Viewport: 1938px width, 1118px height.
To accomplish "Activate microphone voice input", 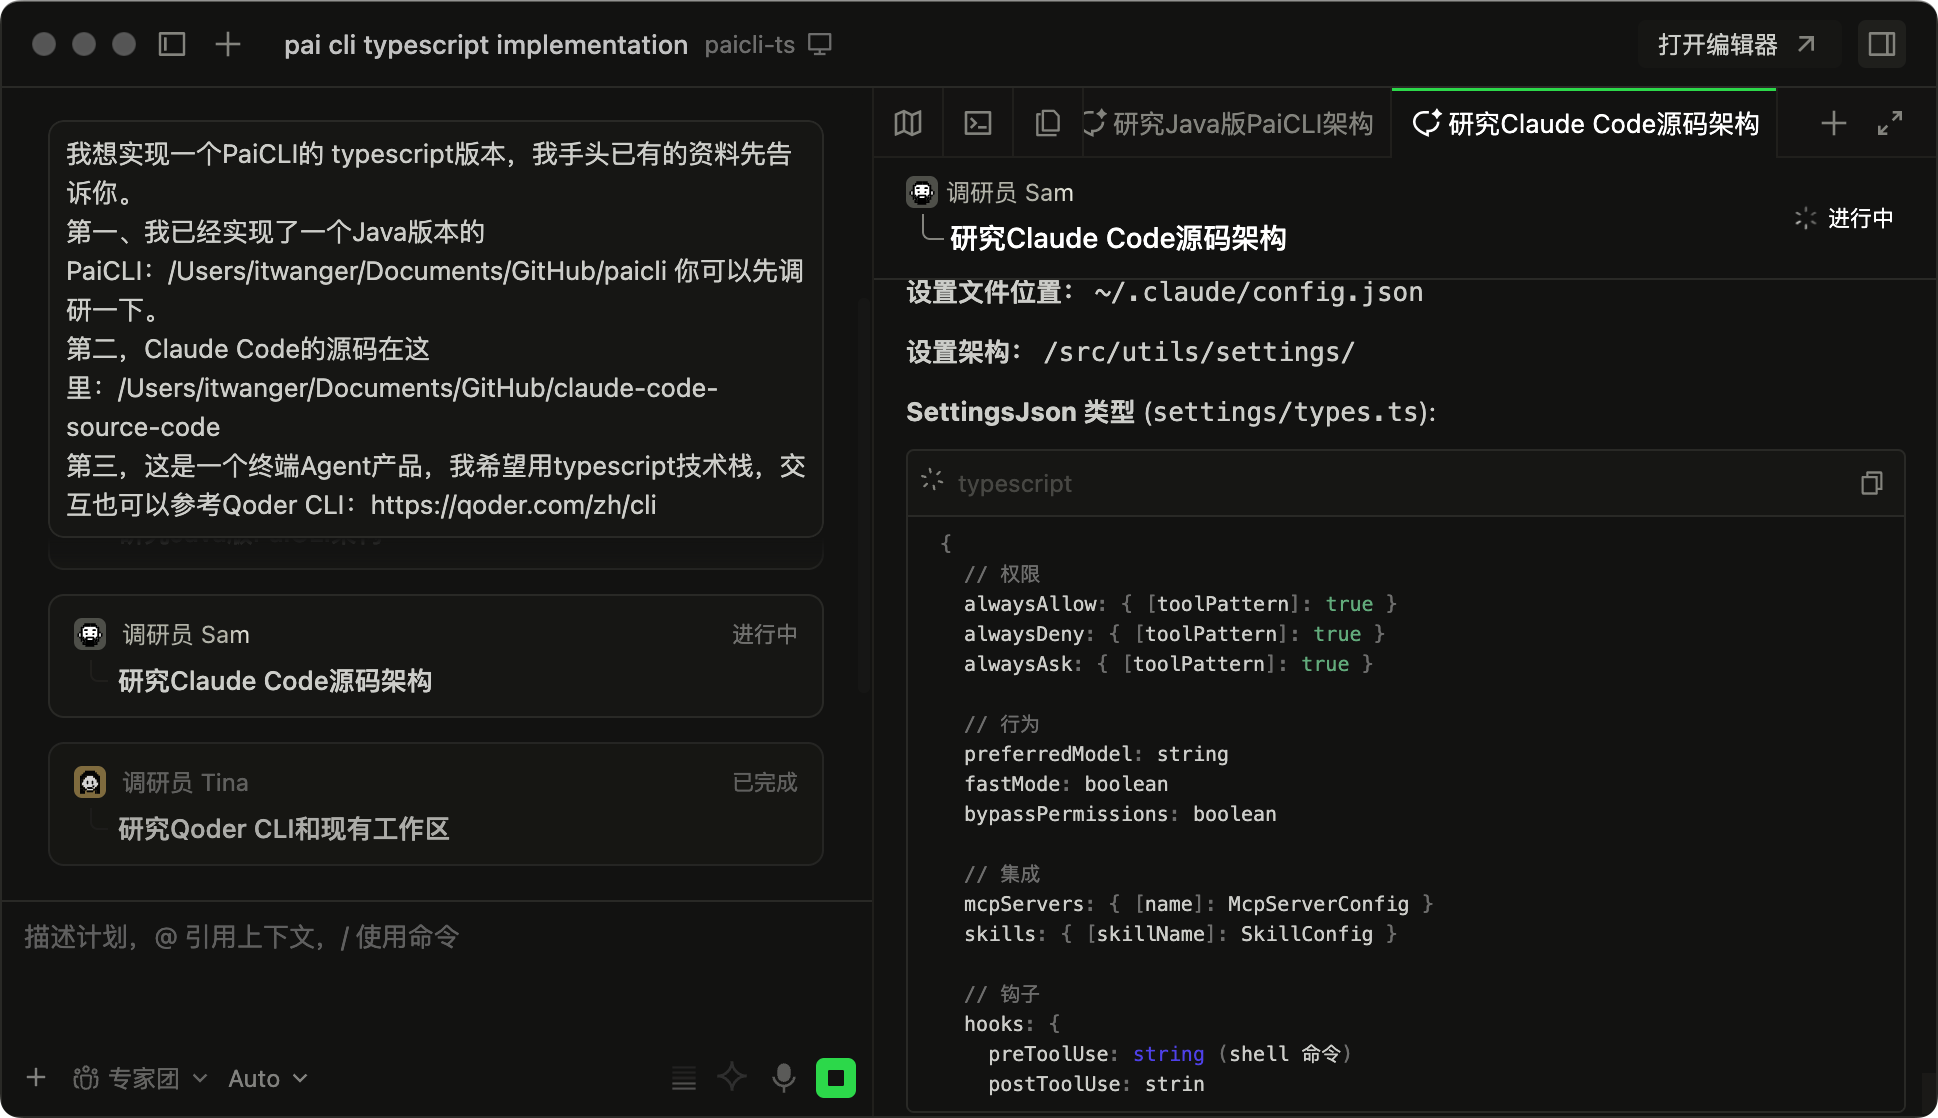I will 784,1077.
